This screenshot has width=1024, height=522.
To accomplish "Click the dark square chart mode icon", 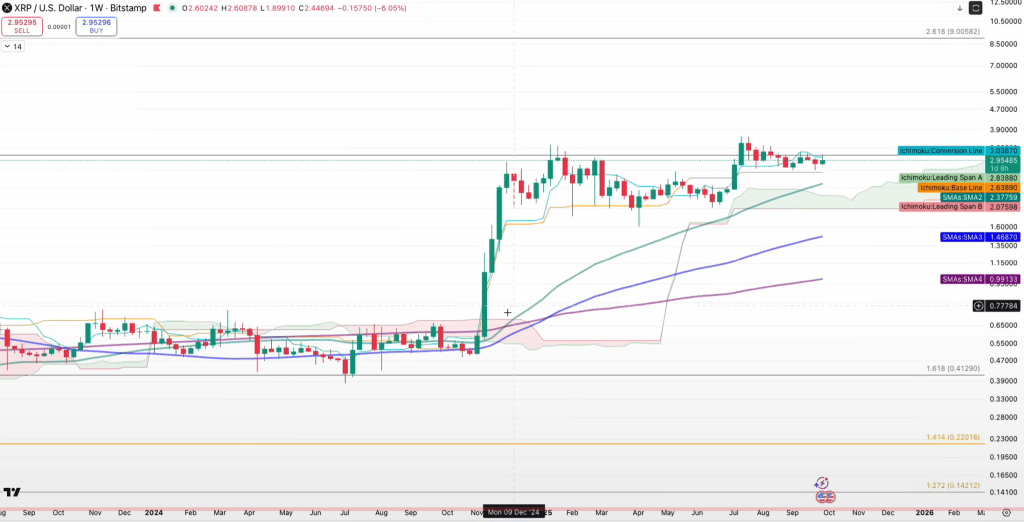I will click(976, 8).
